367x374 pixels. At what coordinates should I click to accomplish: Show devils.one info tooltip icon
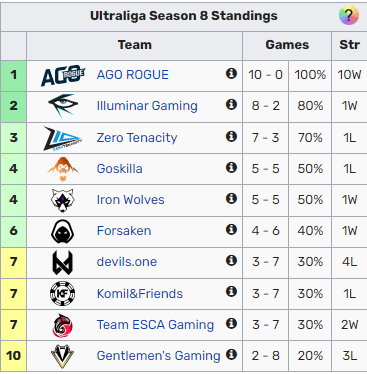click(x=231, y=260)
